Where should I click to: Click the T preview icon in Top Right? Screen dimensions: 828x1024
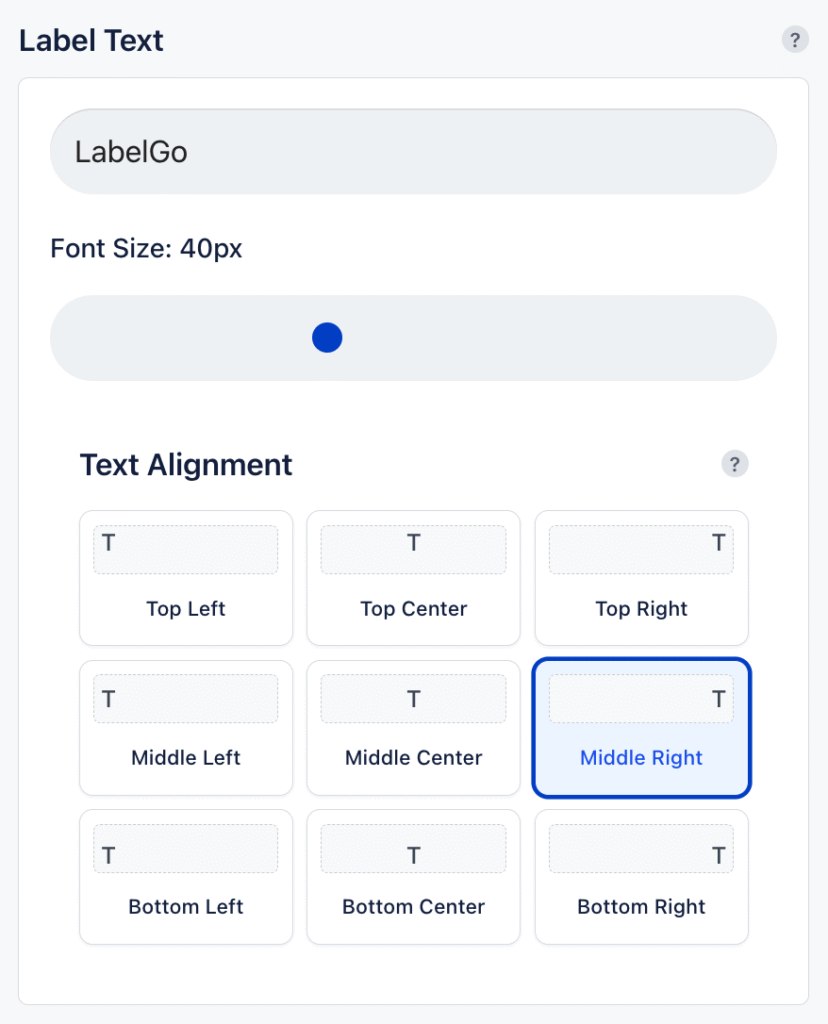point(718,543)
